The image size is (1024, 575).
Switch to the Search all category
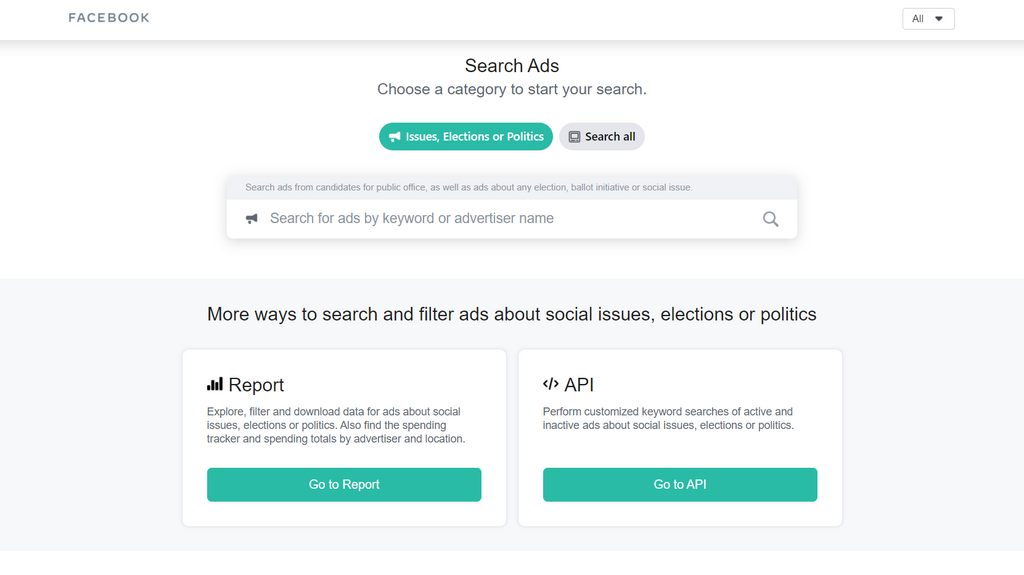tap(601, 137)
